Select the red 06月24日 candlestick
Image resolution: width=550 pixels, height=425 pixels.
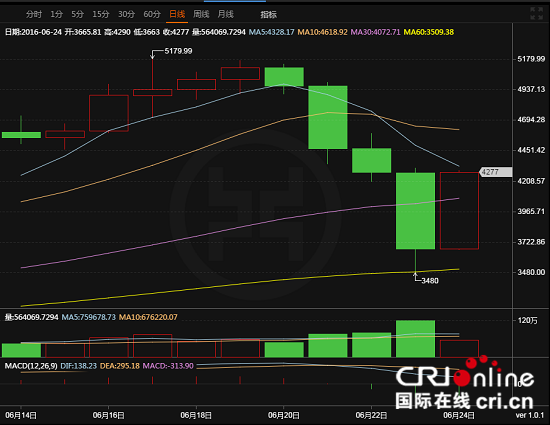(x=459, y=211)
